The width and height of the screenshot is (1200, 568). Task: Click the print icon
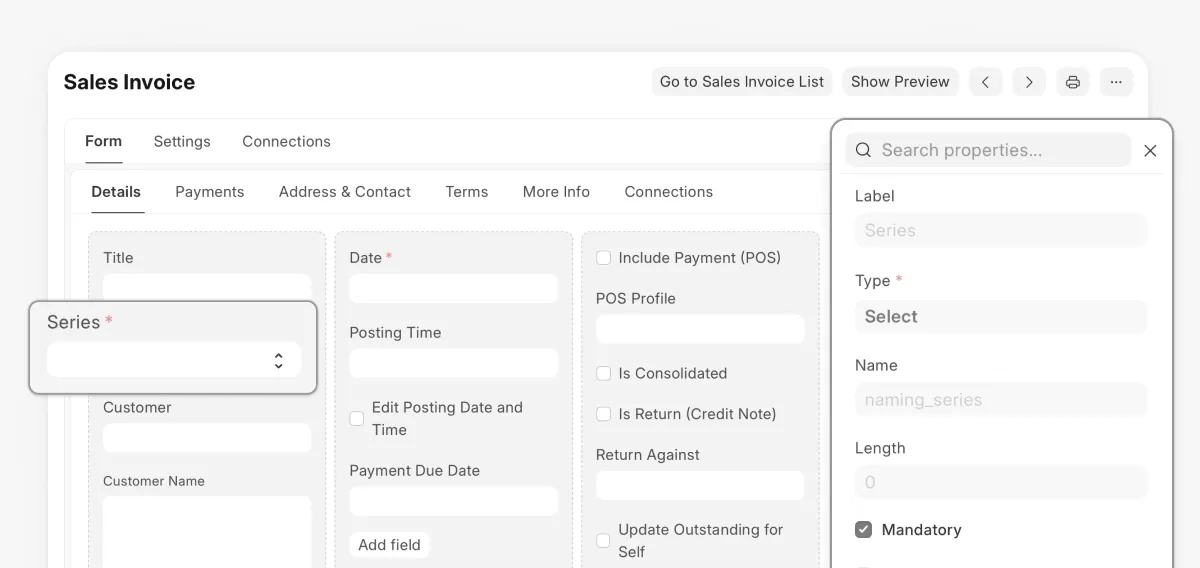1073,82
